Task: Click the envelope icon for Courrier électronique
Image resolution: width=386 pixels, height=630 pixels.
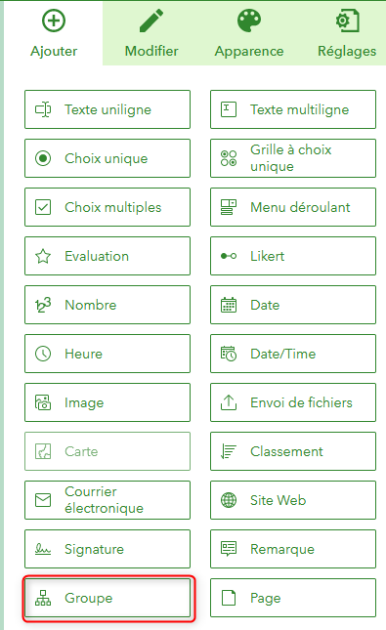Action: [x=43, y=500]
